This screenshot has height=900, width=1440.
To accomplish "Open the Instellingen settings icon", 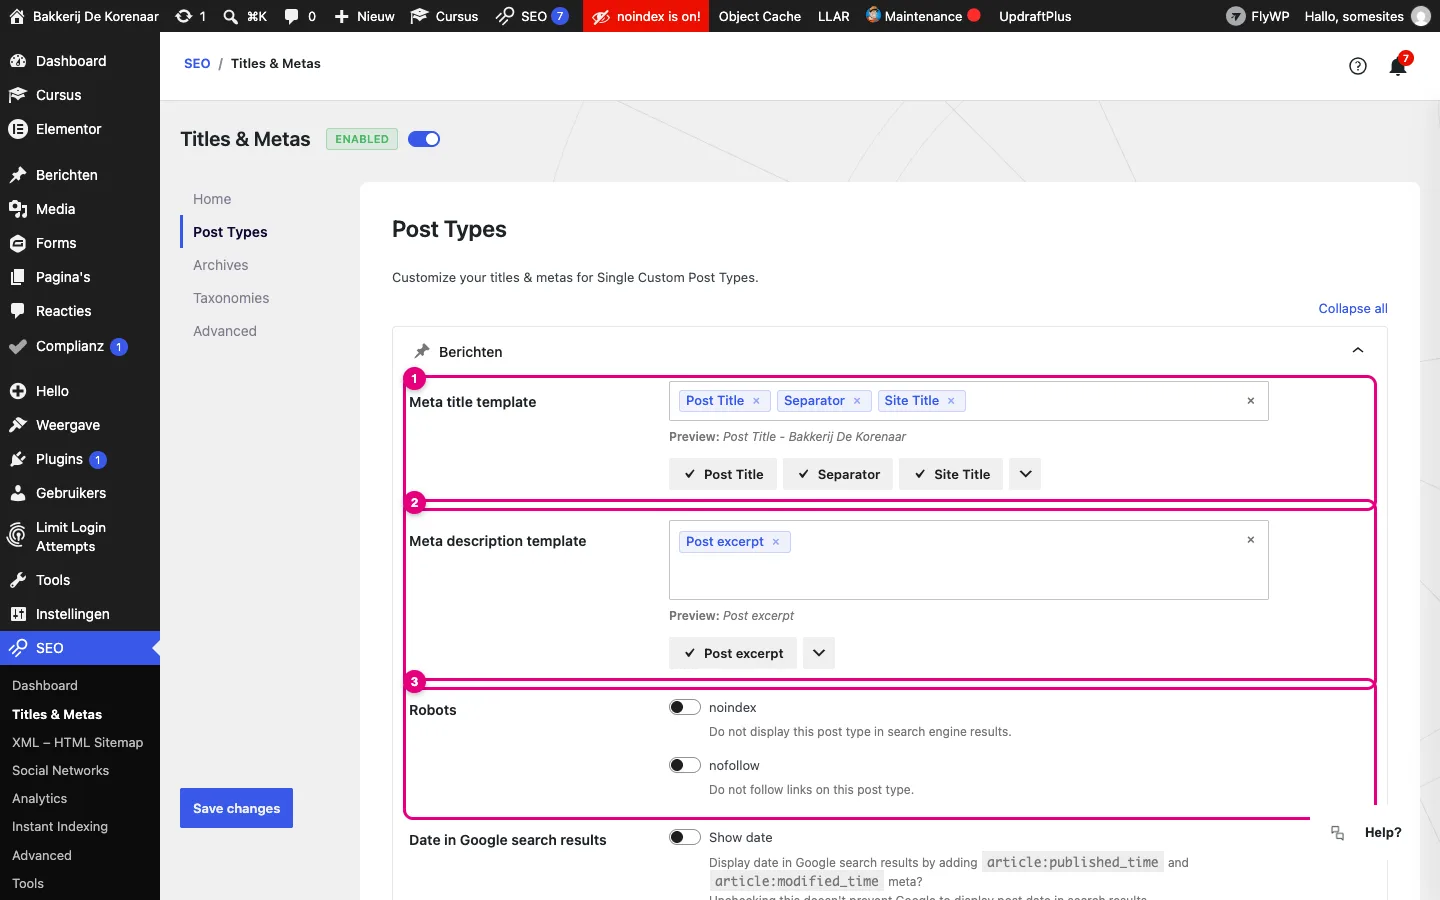I will pyautogui.click(x=17, y=614).
